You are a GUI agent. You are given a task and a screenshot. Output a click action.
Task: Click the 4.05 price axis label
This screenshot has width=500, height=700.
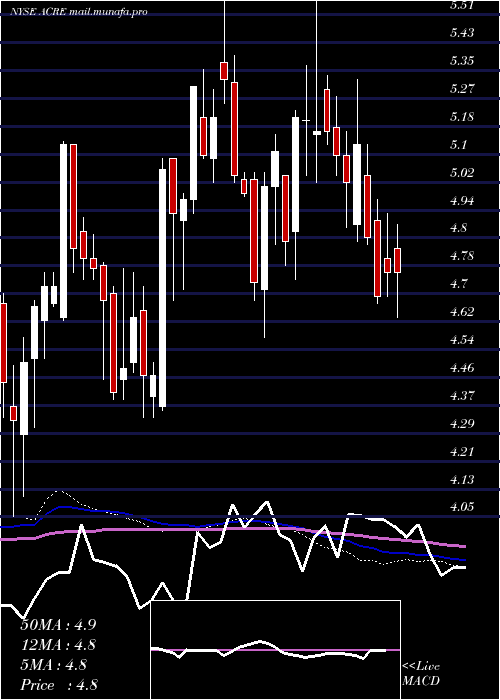tap(462, 507)
